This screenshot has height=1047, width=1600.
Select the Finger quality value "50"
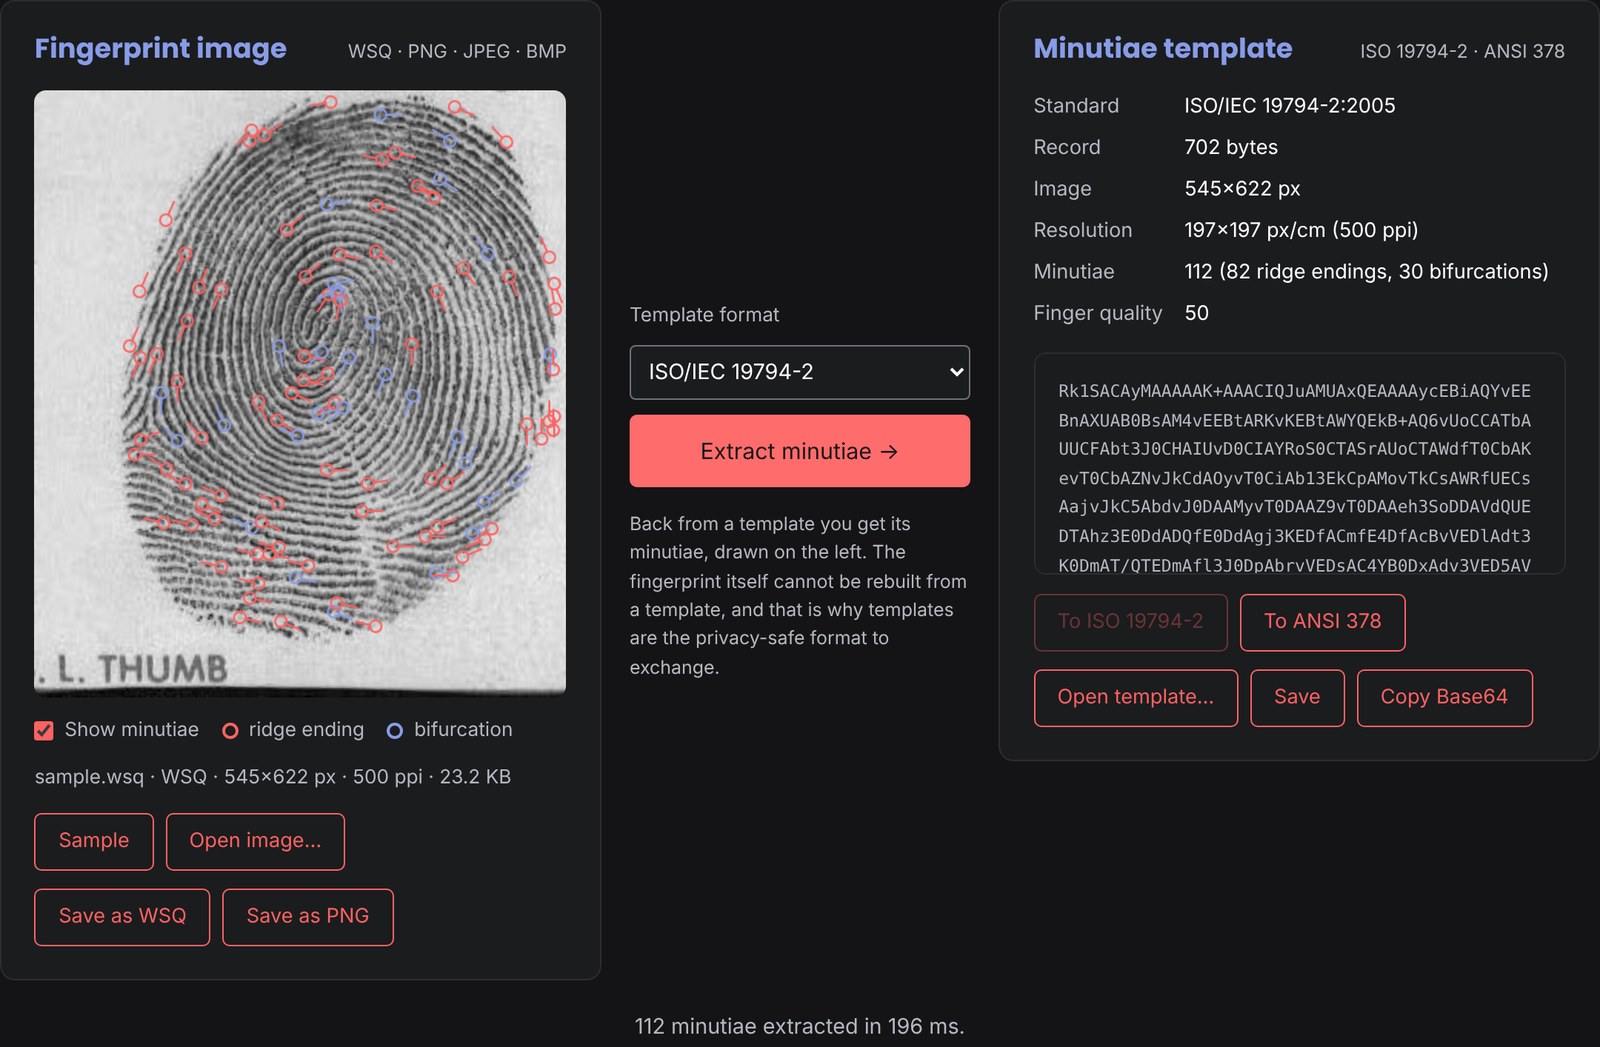1197,313
